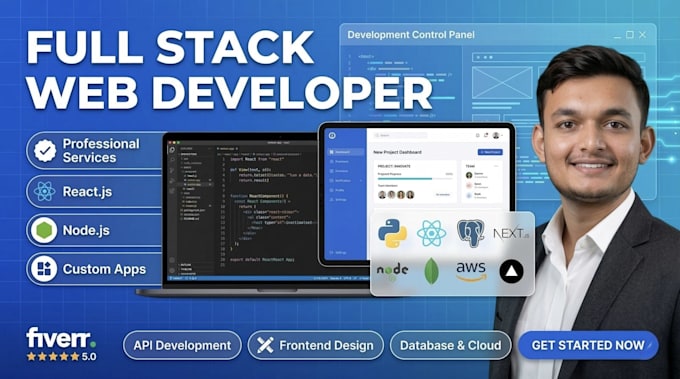
Task: Click the FULL STACK WEB DEVELOPER headline
Action: 229,70
